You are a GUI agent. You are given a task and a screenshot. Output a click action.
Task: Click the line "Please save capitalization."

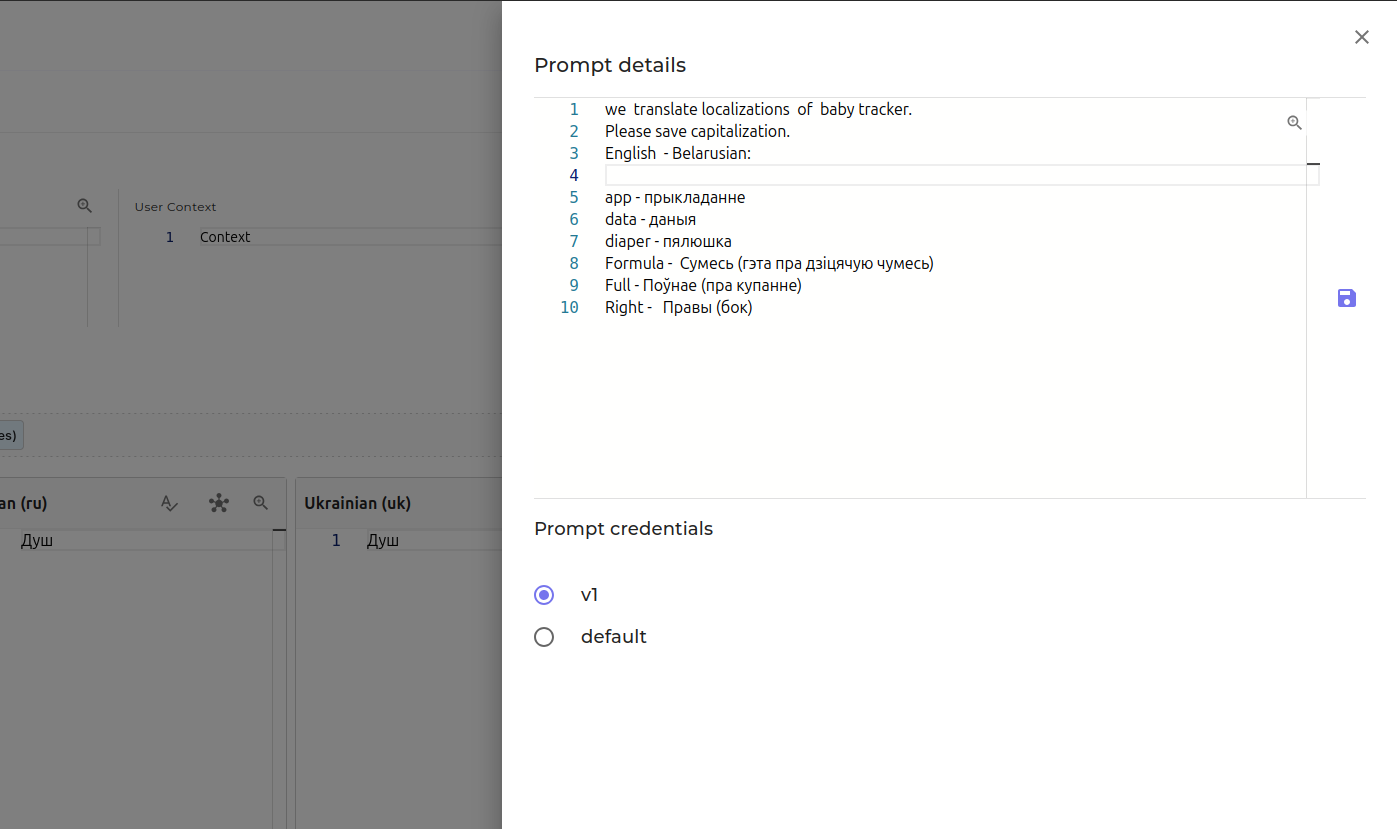[x=697, y=131]
